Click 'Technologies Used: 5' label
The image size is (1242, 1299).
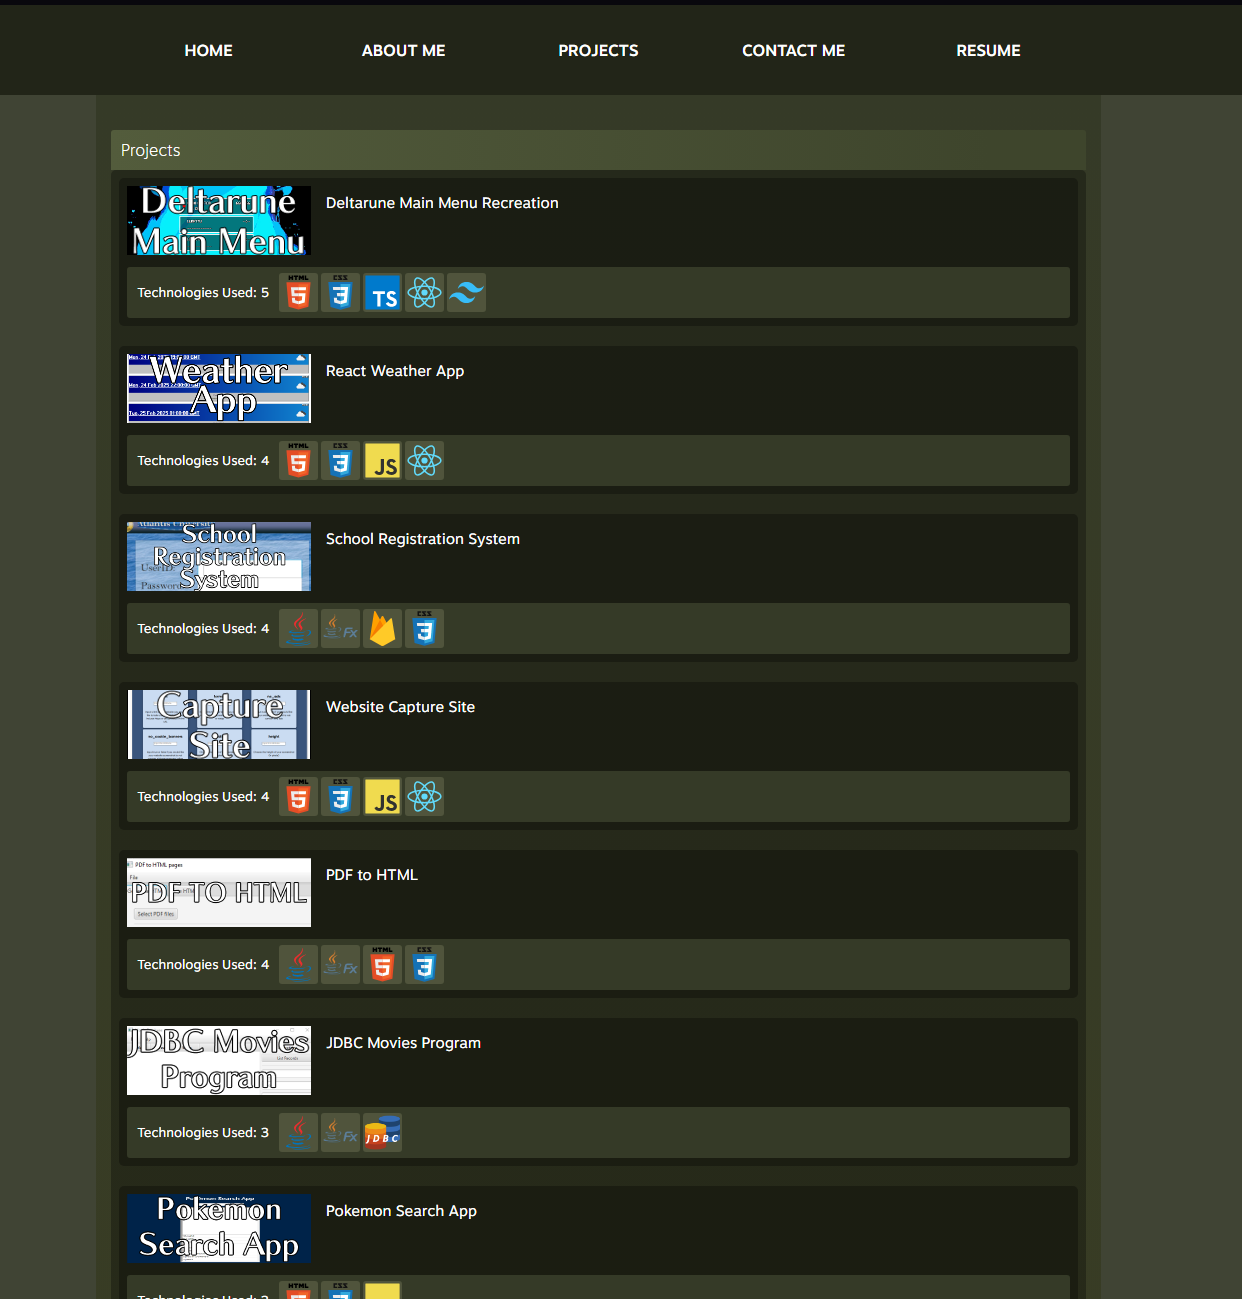[203, 293]
